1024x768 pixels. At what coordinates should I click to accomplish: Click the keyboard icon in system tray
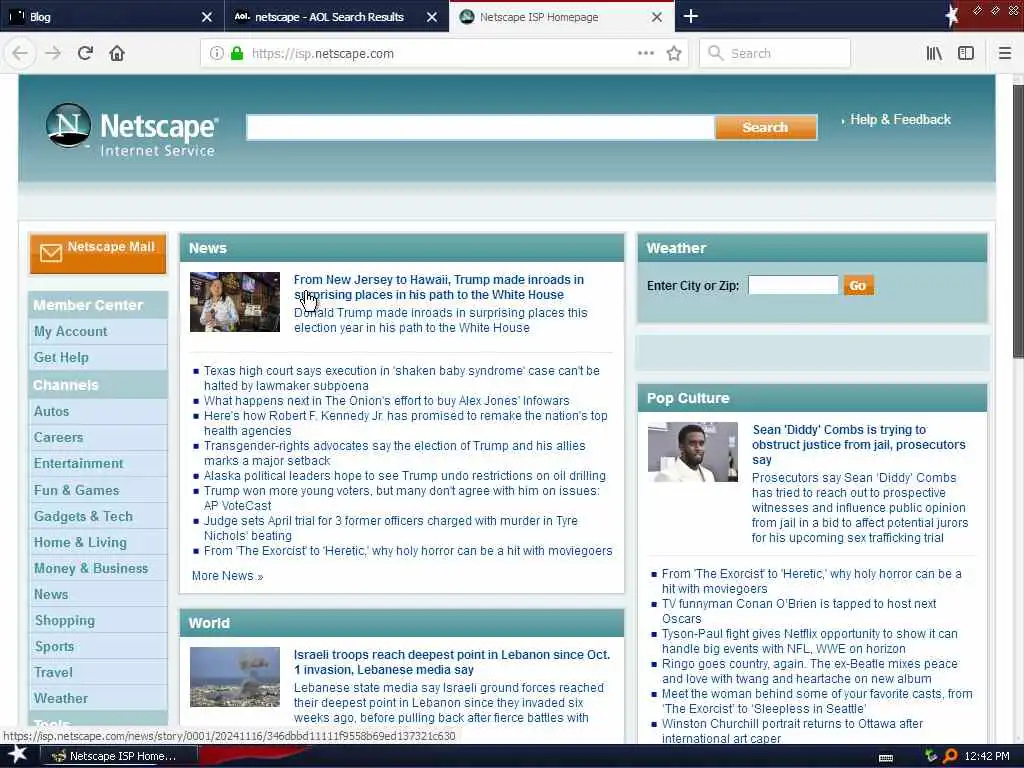(x=886, y=757)
